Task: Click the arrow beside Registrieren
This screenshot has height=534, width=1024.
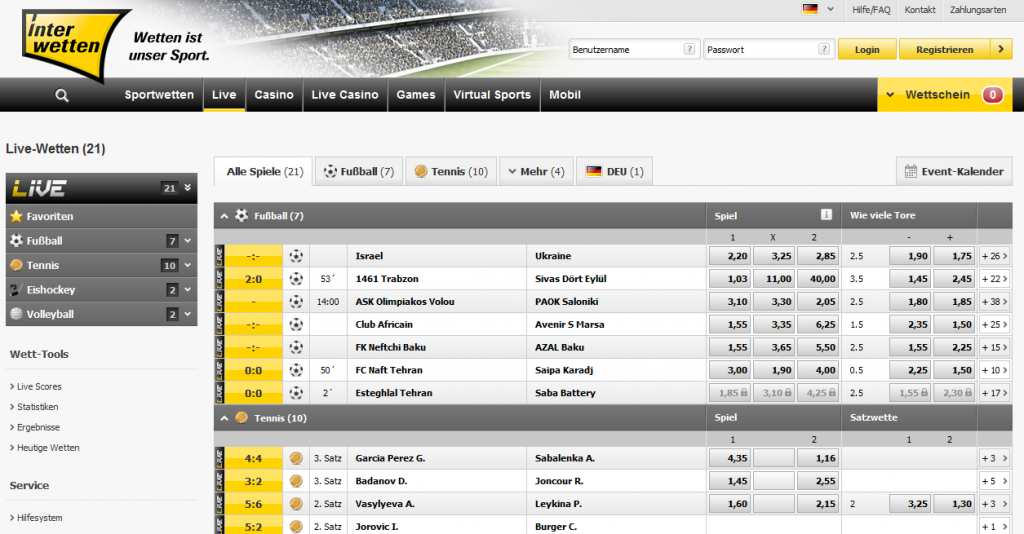Action: tap(1001, 49)
